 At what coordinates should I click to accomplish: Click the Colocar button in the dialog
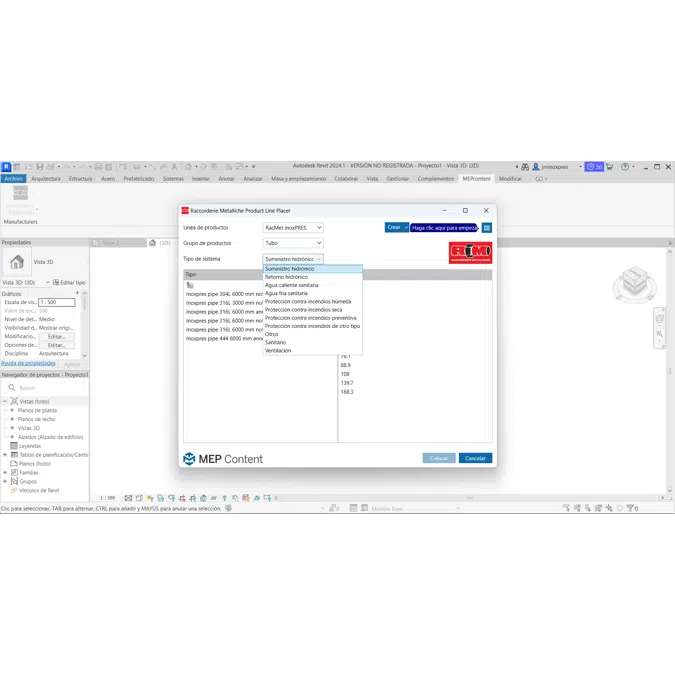[439, 458]
